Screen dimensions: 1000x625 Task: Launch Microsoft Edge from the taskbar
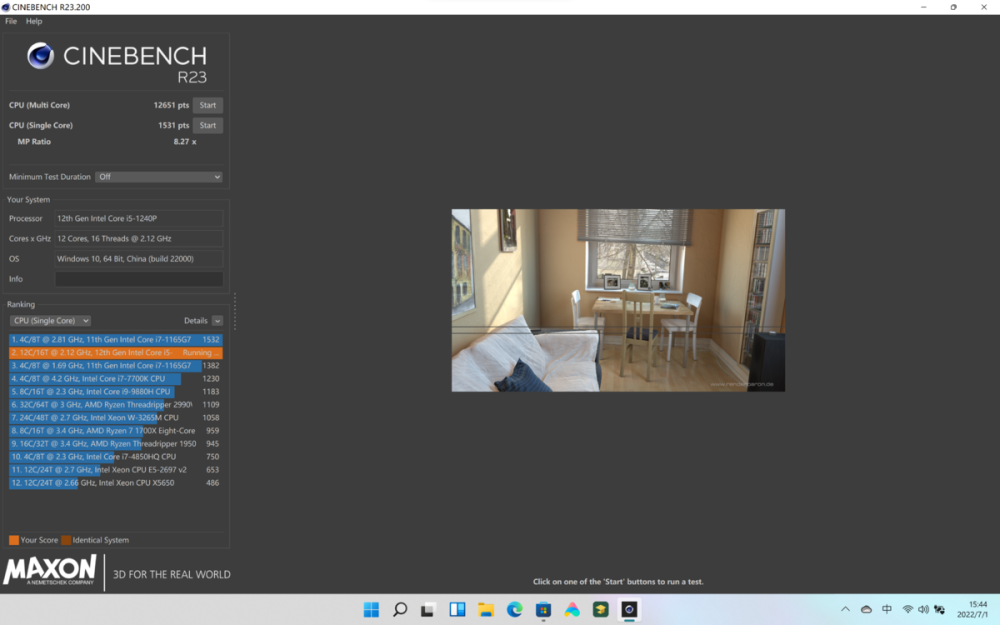(x=515, y=610)
